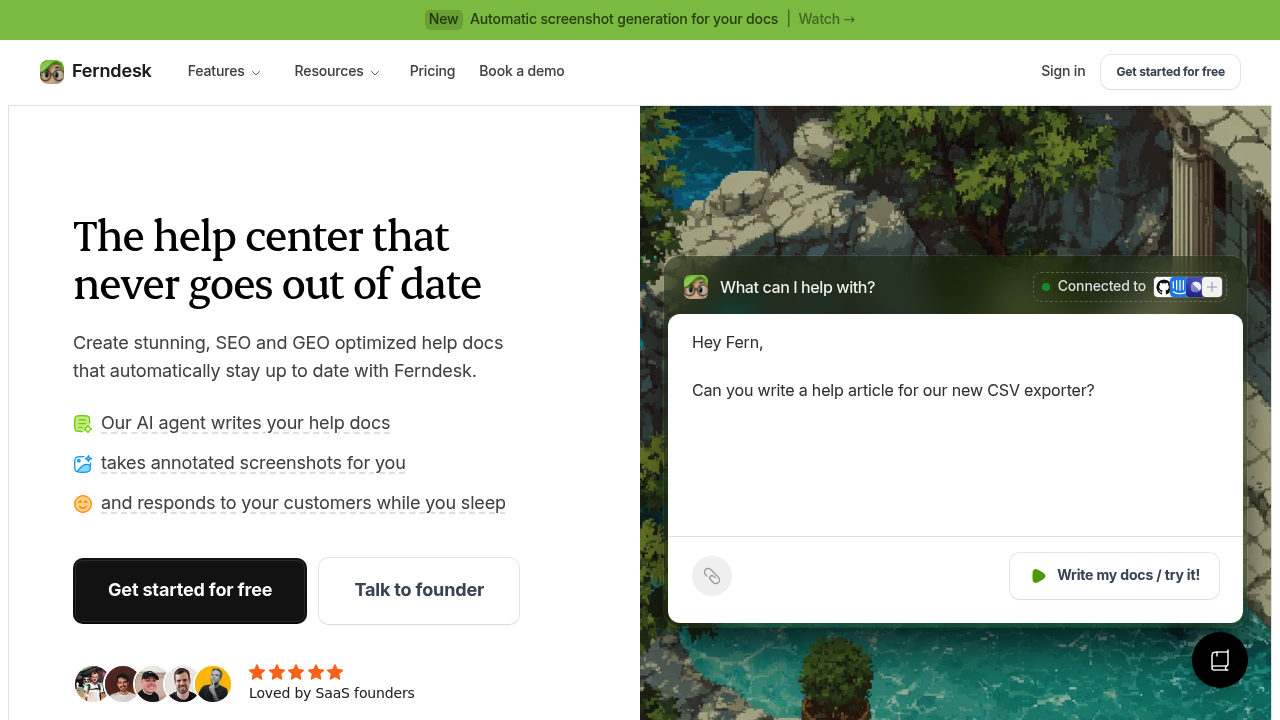Viewport: 1280px width, 720px height.
Task: Click 'Talk to founder'
Action: [x=418, y=590]
